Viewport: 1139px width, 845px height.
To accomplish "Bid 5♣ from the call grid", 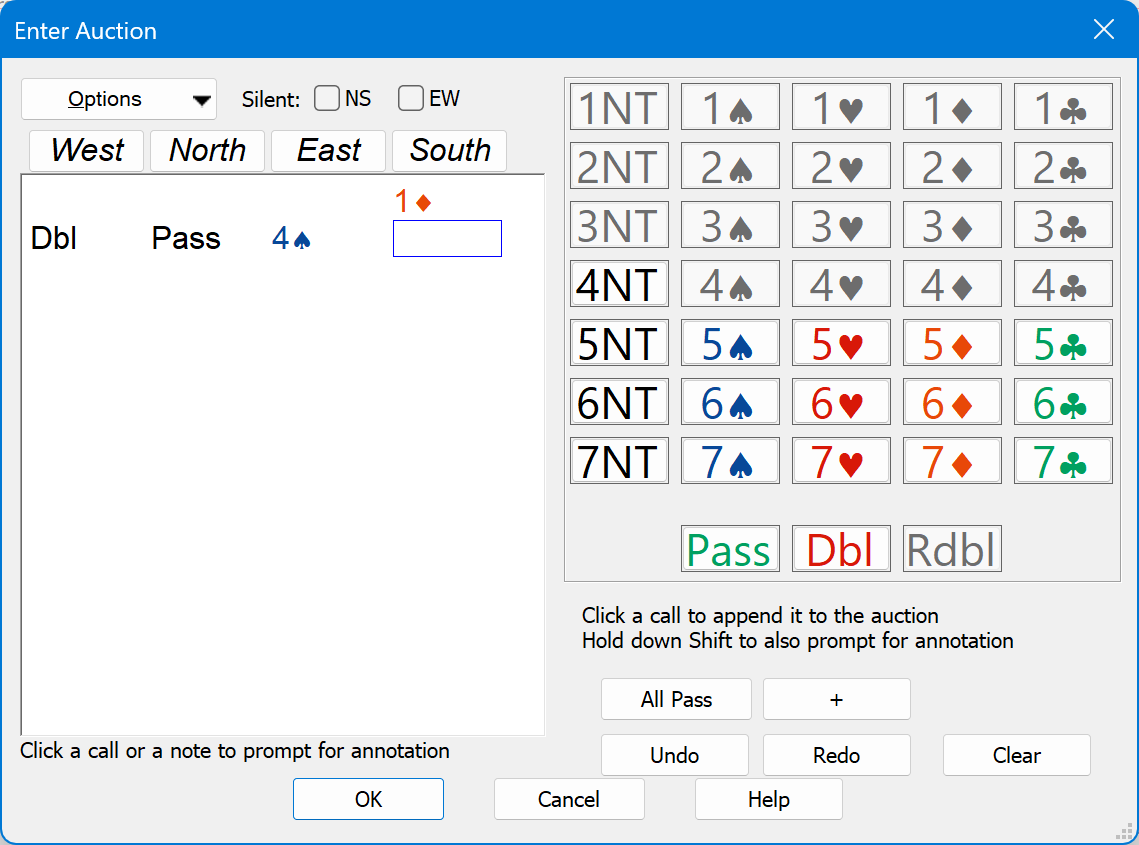I will pos(1063,343).
